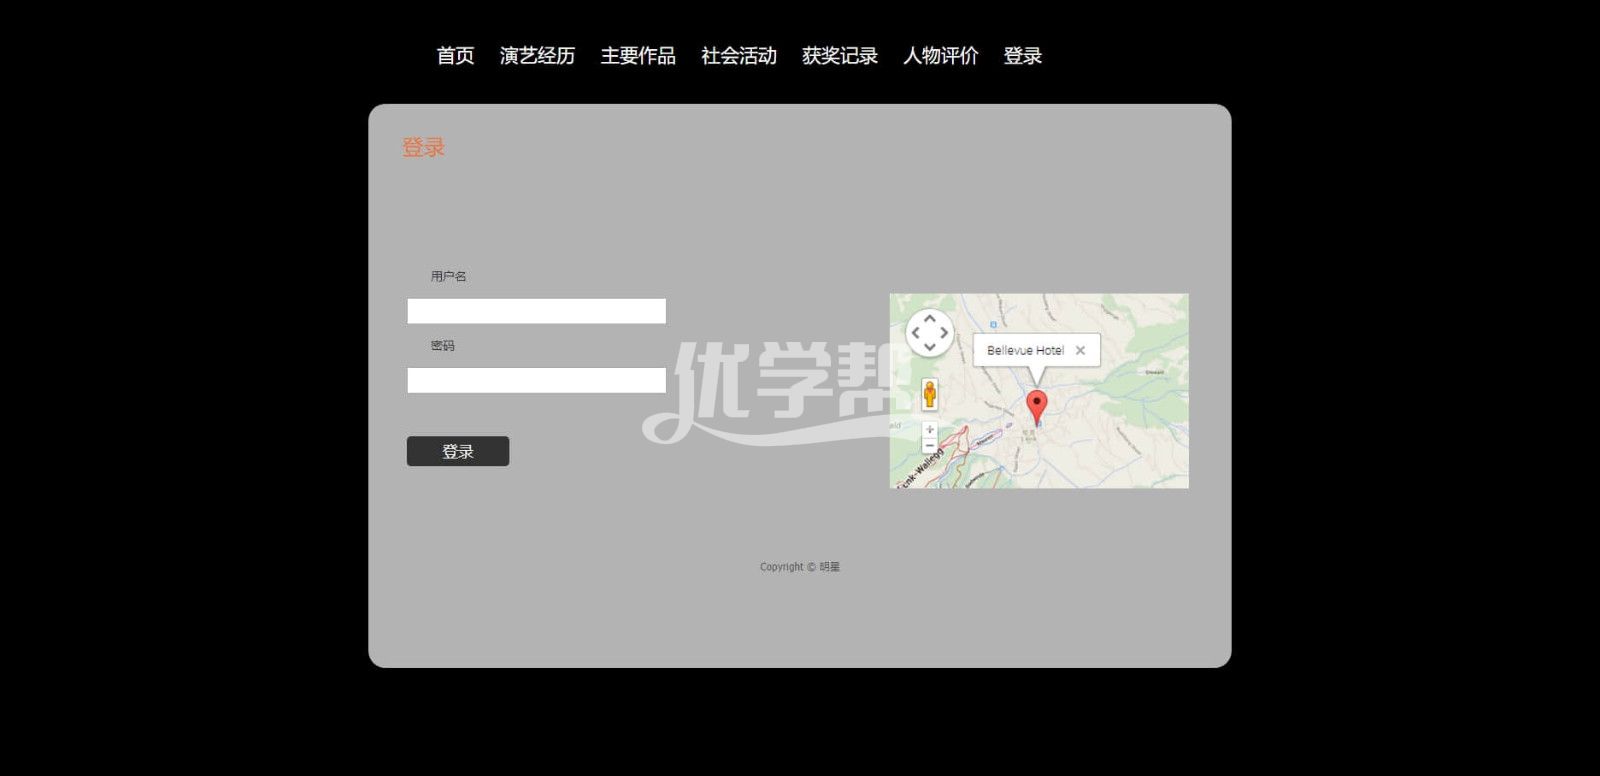The height and width of the screenshot is (776, 1600).
Task: Select the Street View pegman icon
Action: pos(929,395)
